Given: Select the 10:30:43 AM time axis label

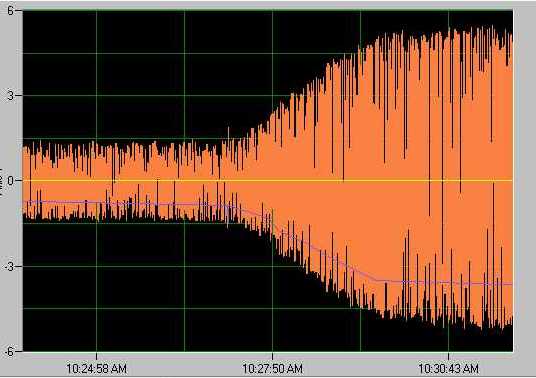Looking at the screenshot, I should (448, 369).
